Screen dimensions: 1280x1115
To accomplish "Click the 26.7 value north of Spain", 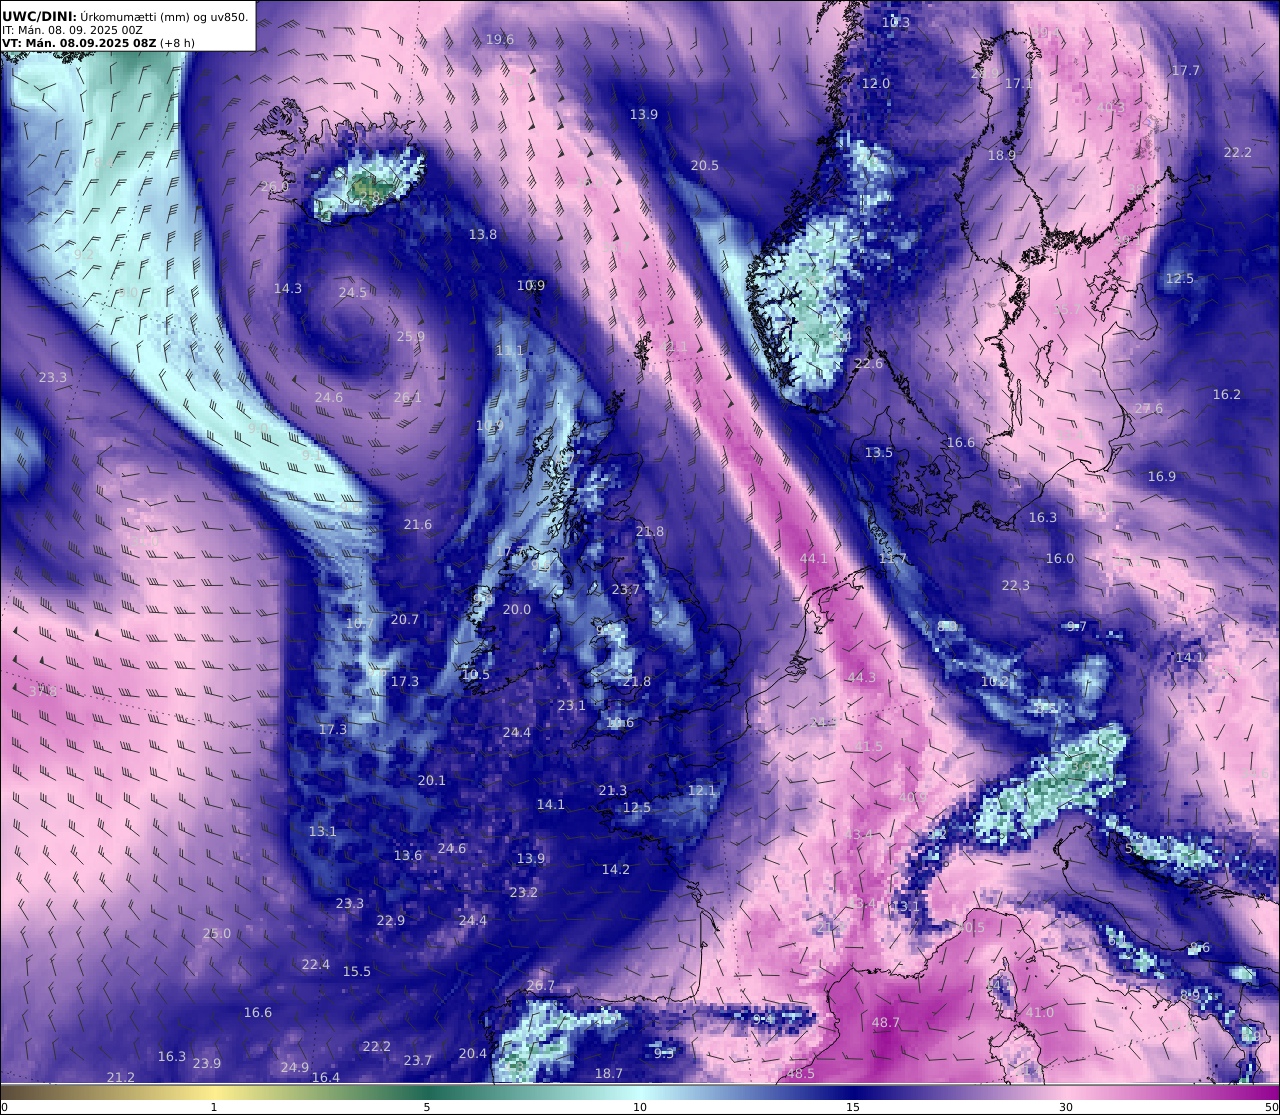I will pyautogui.click(x=540, y=986).
